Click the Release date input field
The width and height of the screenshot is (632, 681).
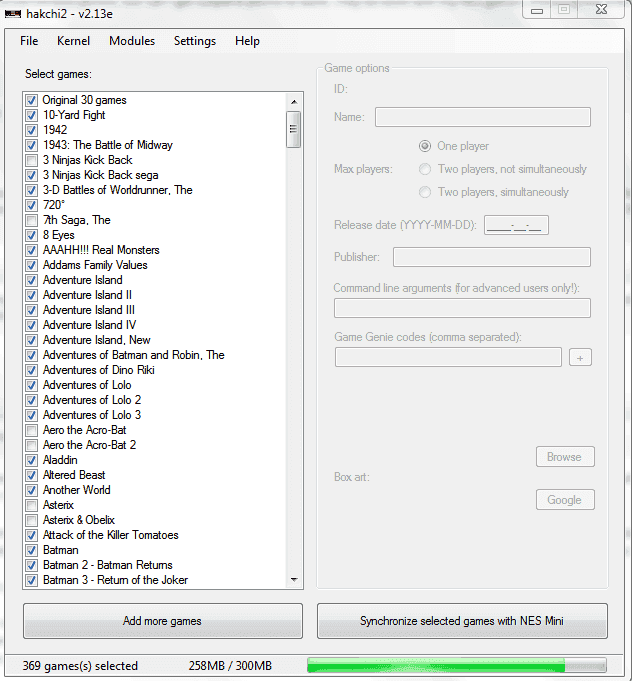tap(516, 225)
